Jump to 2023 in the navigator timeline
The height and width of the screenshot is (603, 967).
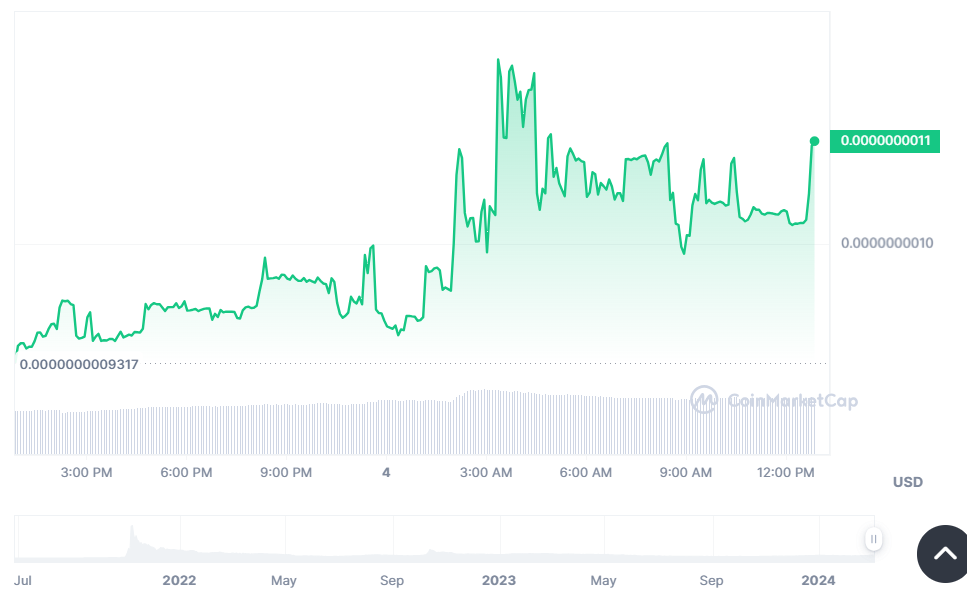498,580
